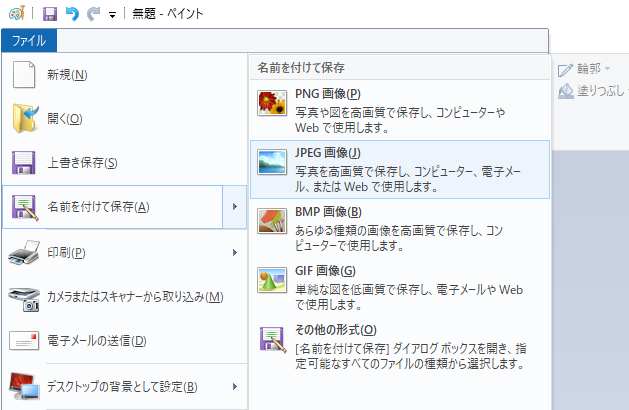Click the printer icon for 印刷(P)

[24, 251]
